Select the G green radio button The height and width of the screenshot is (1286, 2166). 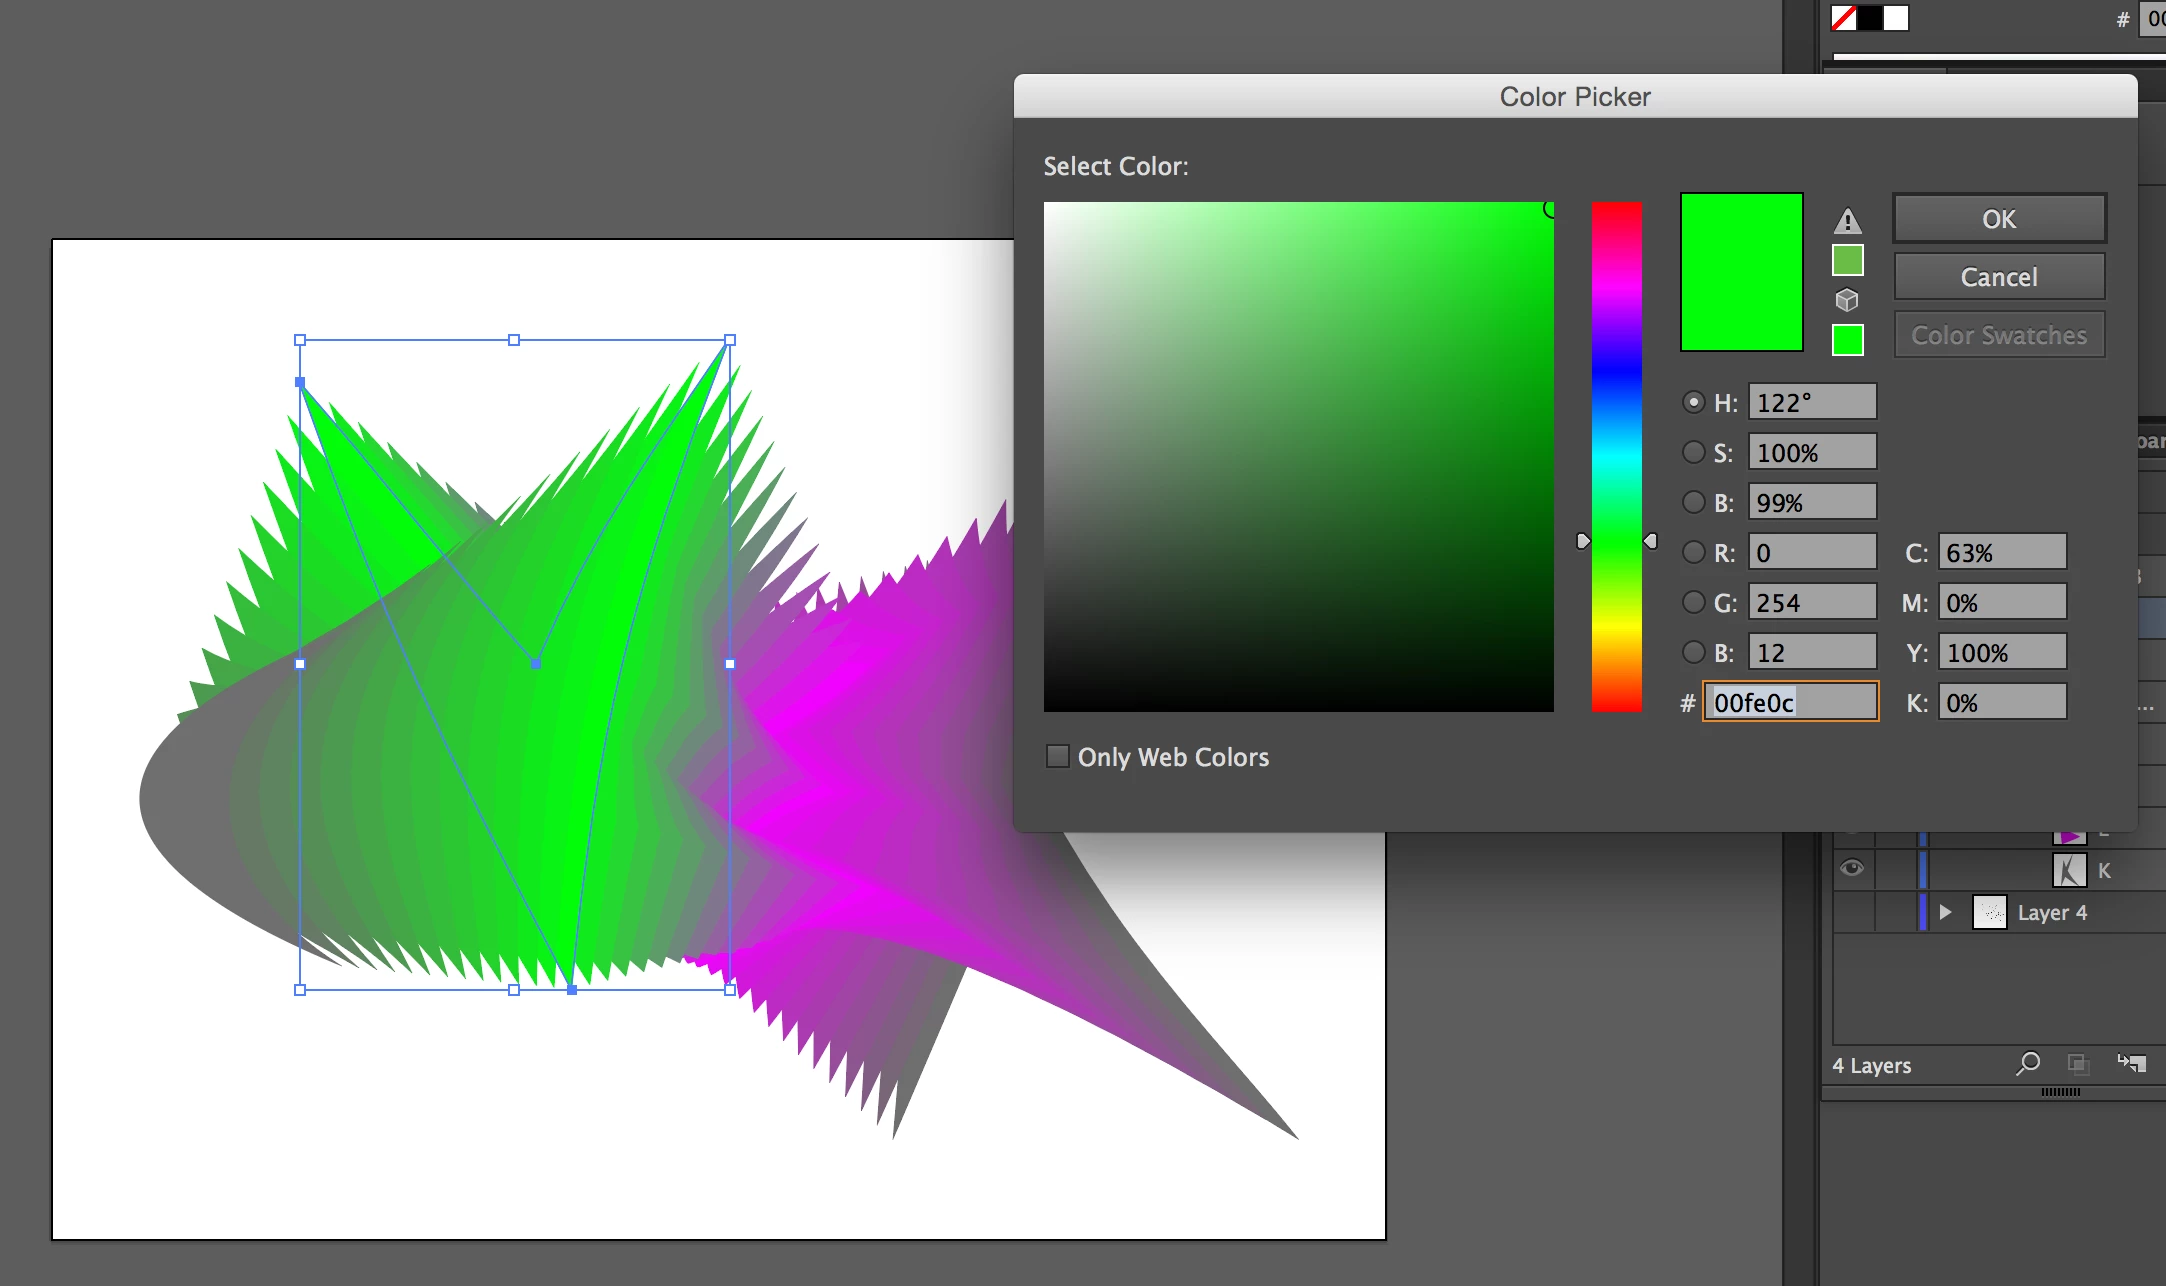point(1693,602)
